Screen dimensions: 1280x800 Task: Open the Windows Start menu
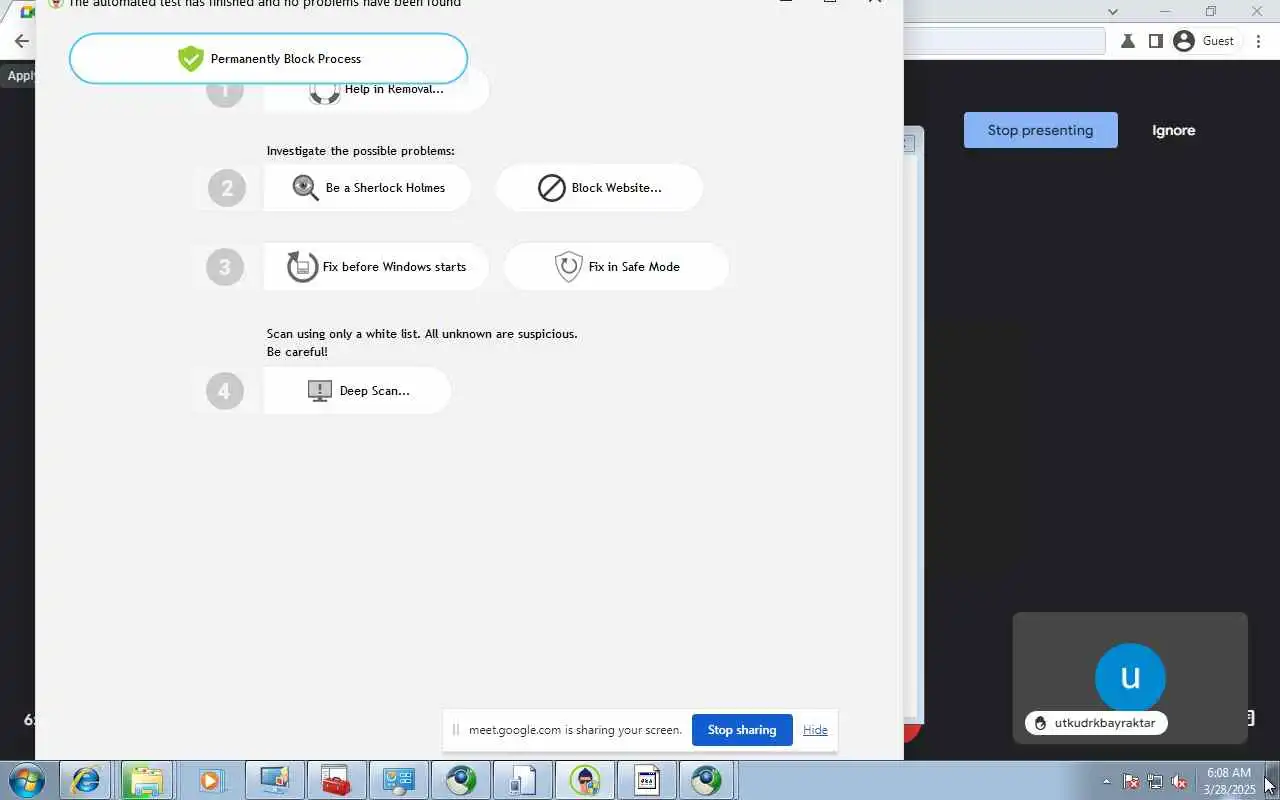click(x=26, y=780)
